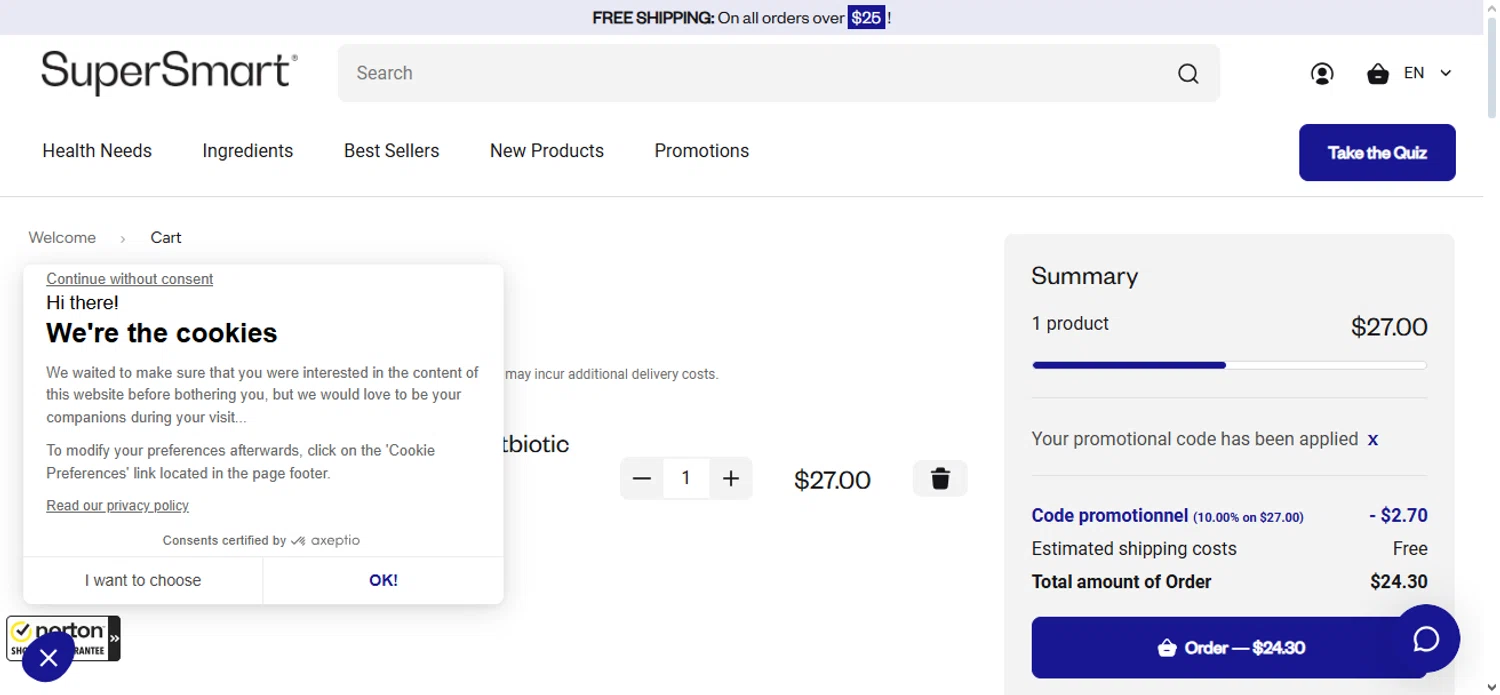
Task: Click the Summary heading
Action: pyautogui.click(x=1084, y=276)
